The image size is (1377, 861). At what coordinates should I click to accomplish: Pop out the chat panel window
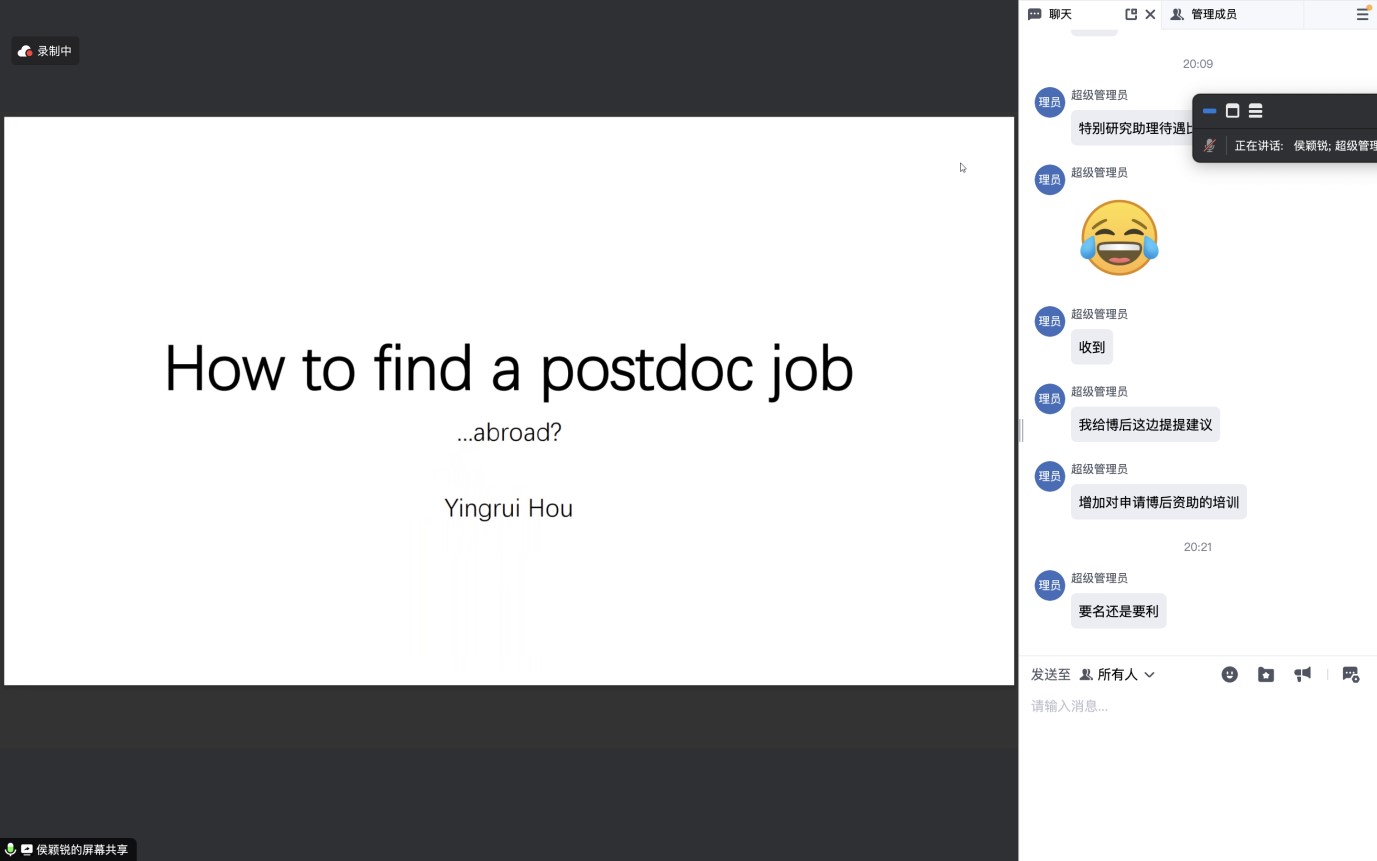pos(1131,15)
